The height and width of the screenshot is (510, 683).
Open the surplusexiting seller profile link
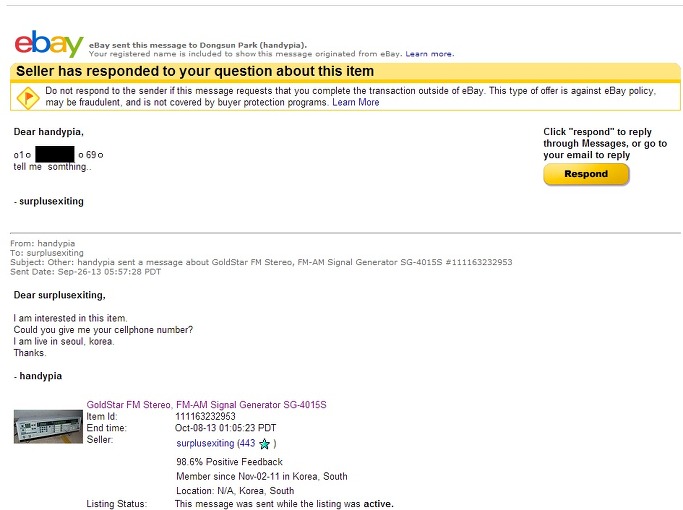point(205,443)
